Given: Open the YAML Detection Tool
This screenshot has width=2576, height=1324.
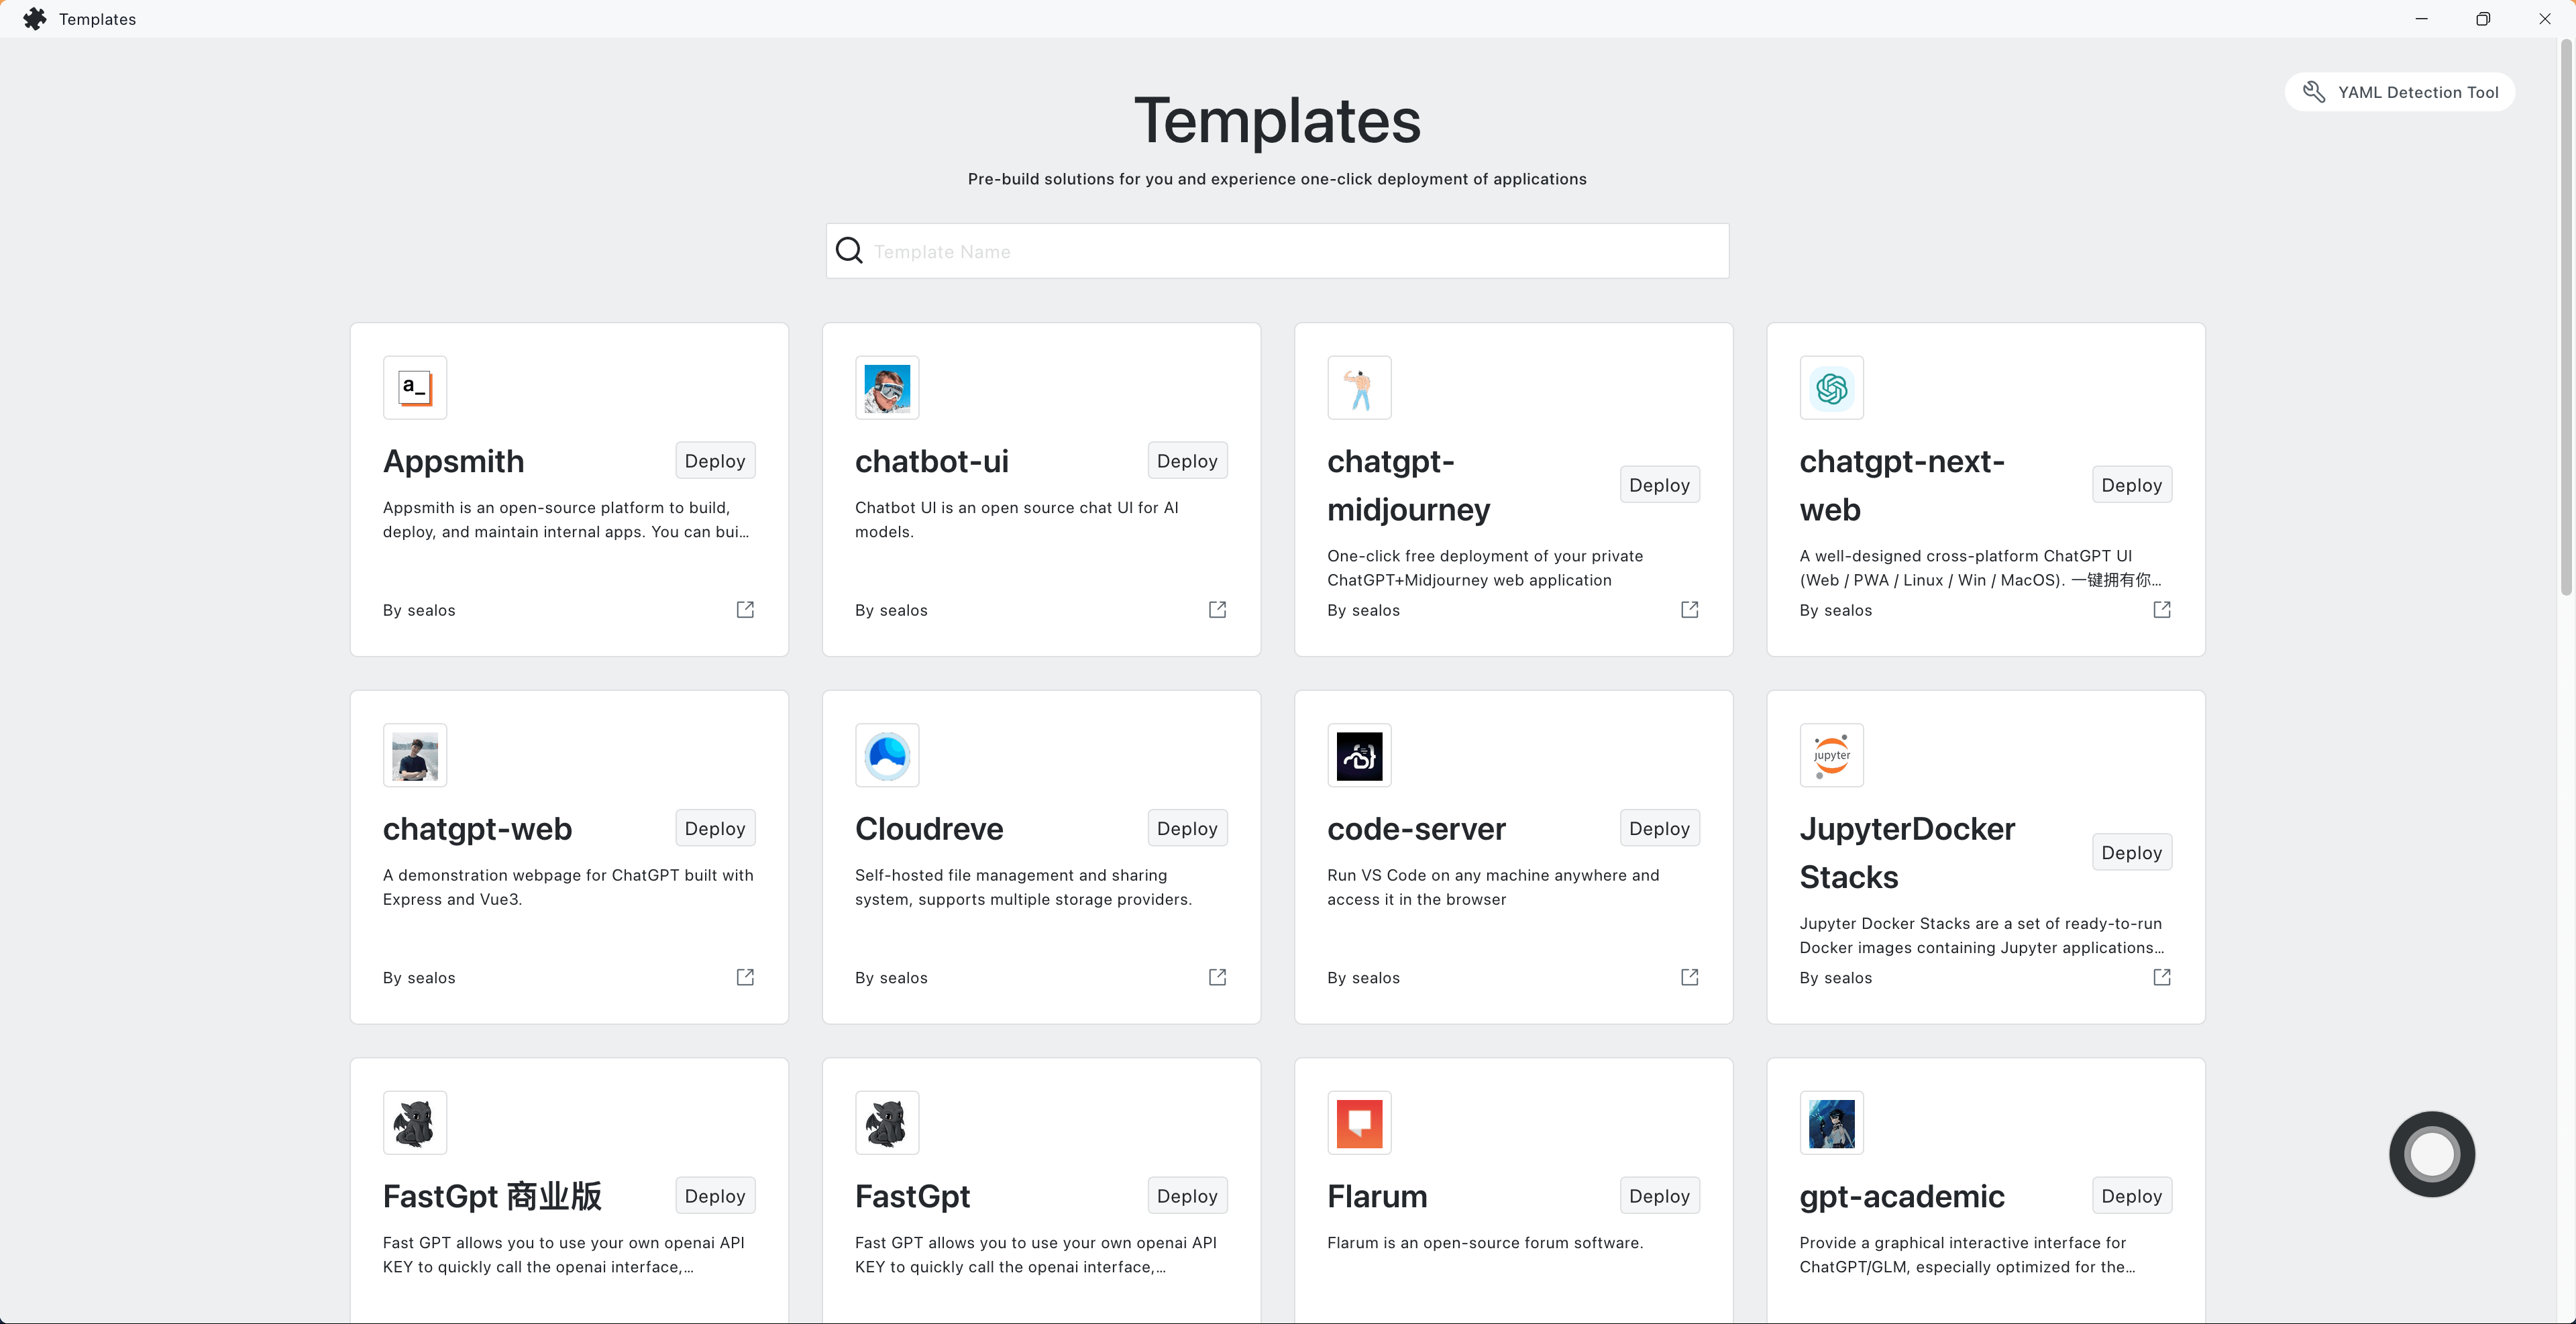Looking at the screenshot, I should [2400, 91].
